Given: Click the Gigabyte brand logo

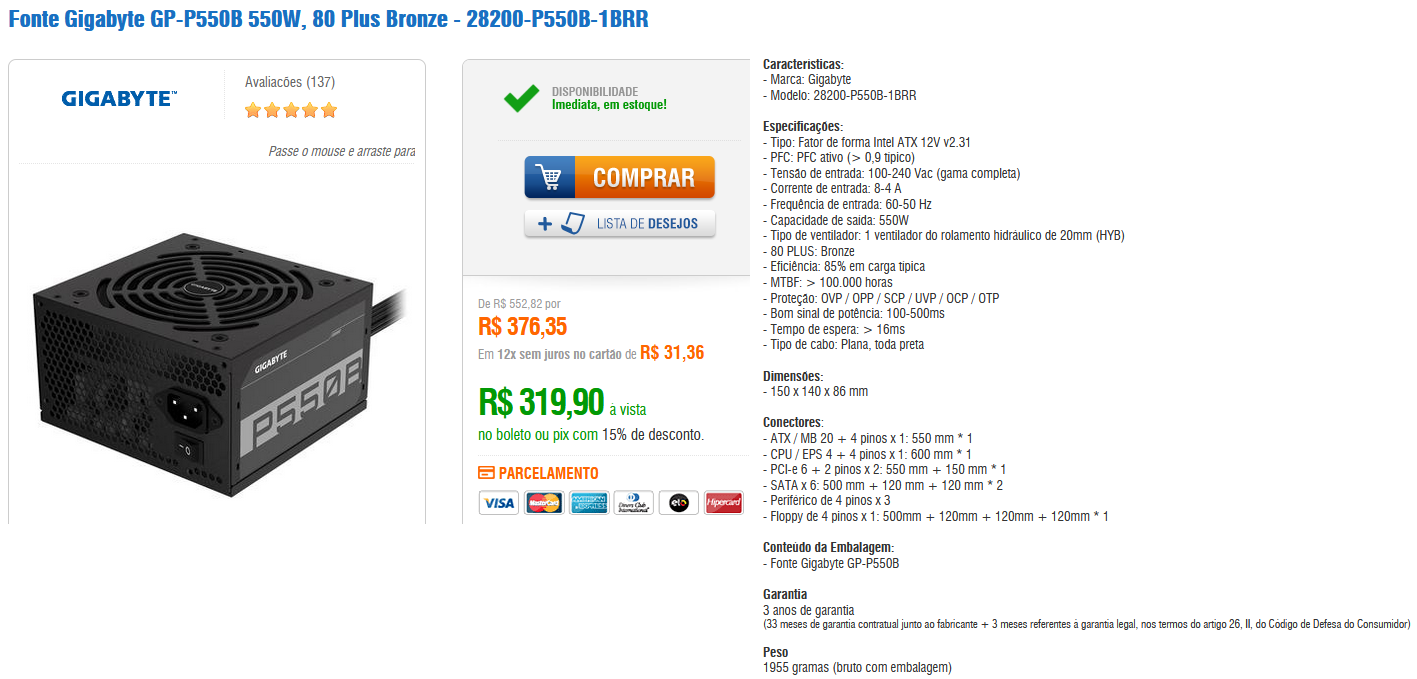Looking at the screenshot, I should 119,98.
